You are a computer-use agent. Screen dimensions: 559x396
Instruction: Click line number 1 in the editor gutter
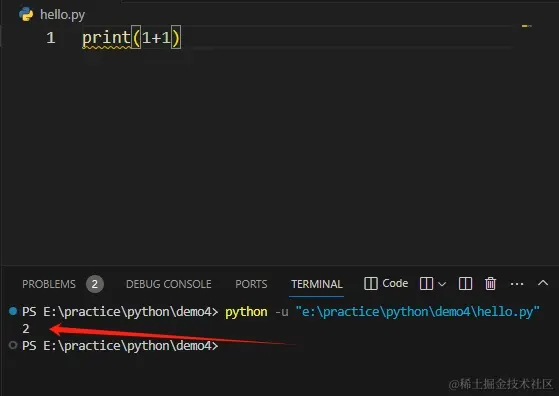(x=51, y=38)
